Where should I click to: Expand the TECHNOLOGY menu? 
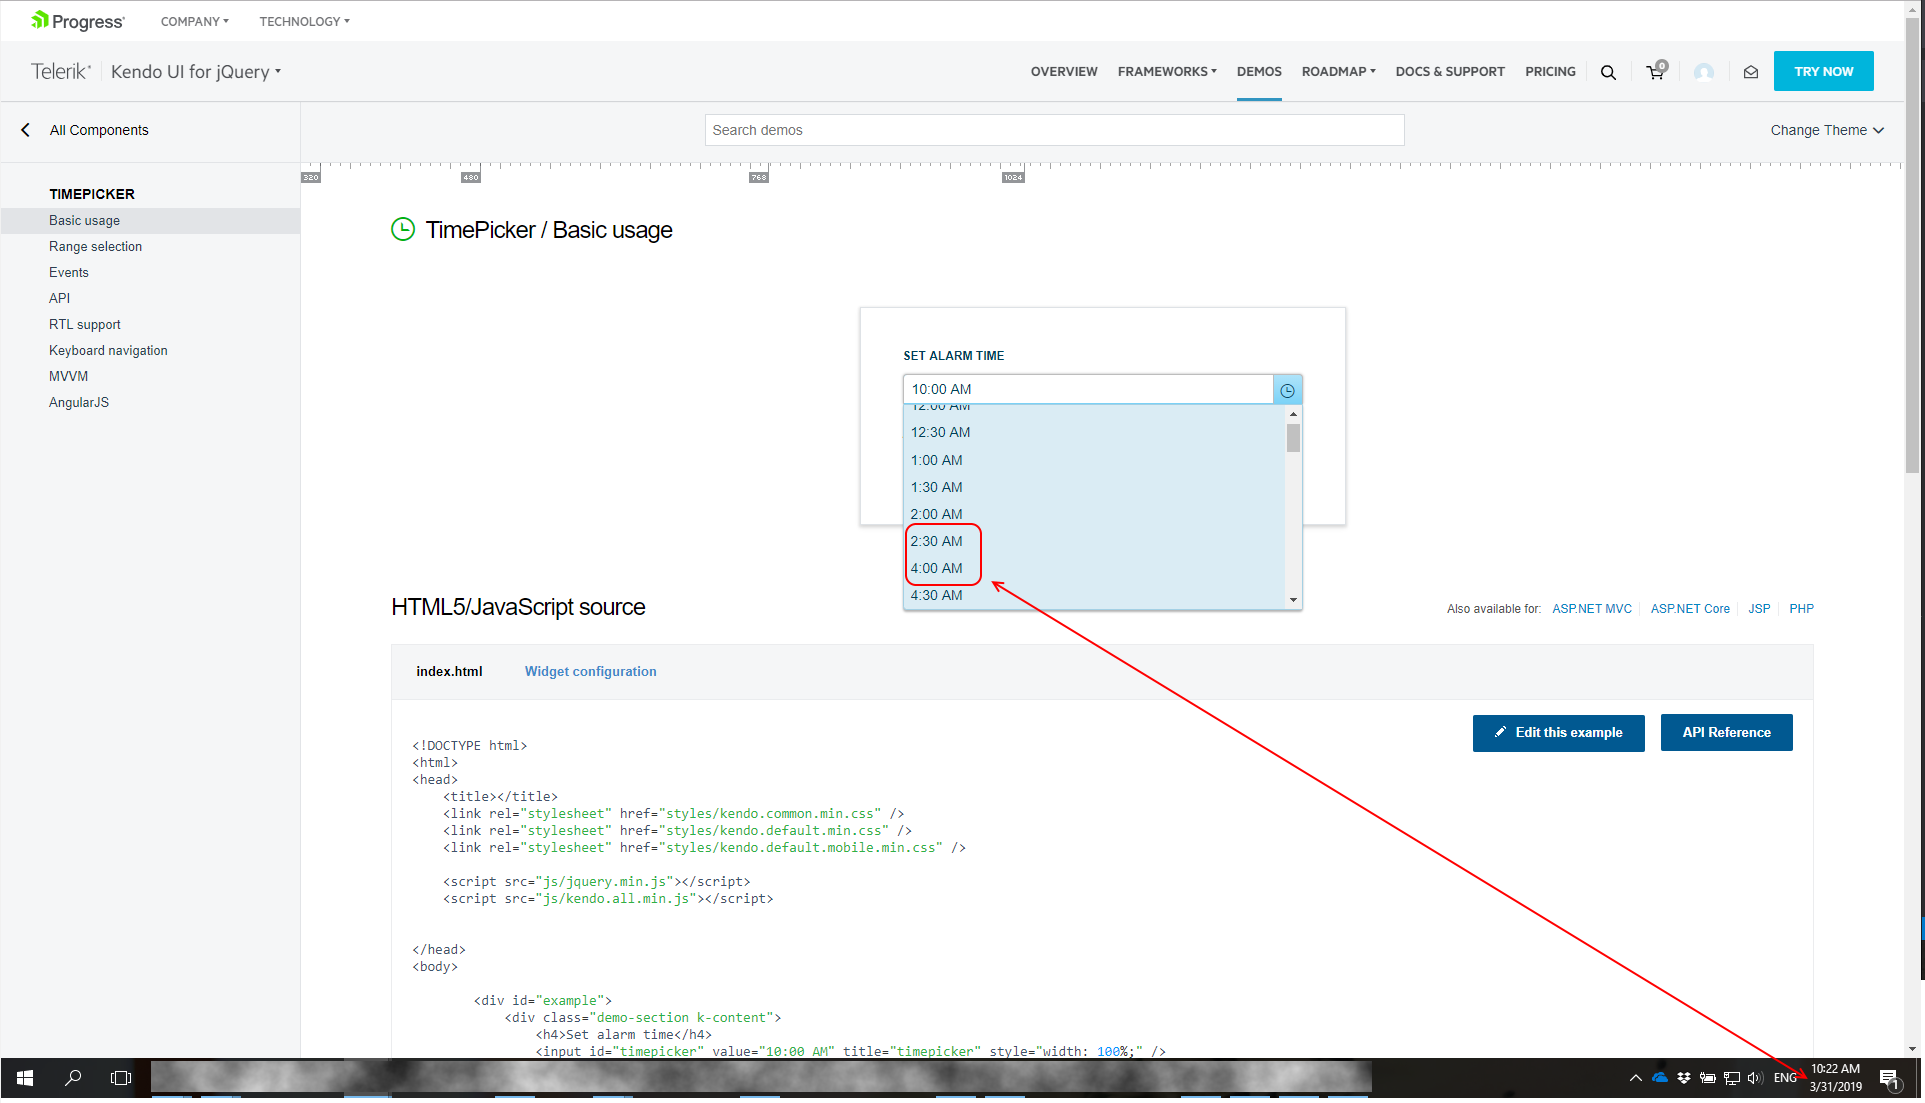(304, 21)
